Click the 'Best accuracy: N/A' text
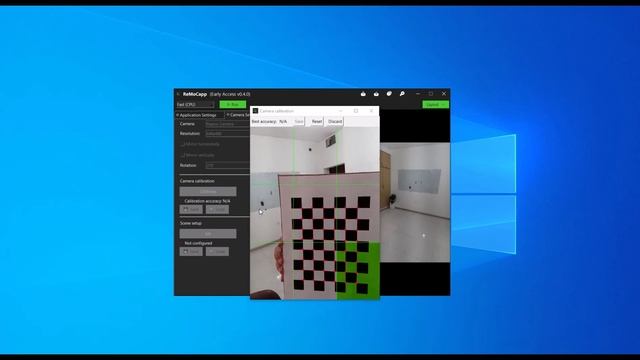The image size is (640, 360). click(269, 122)
